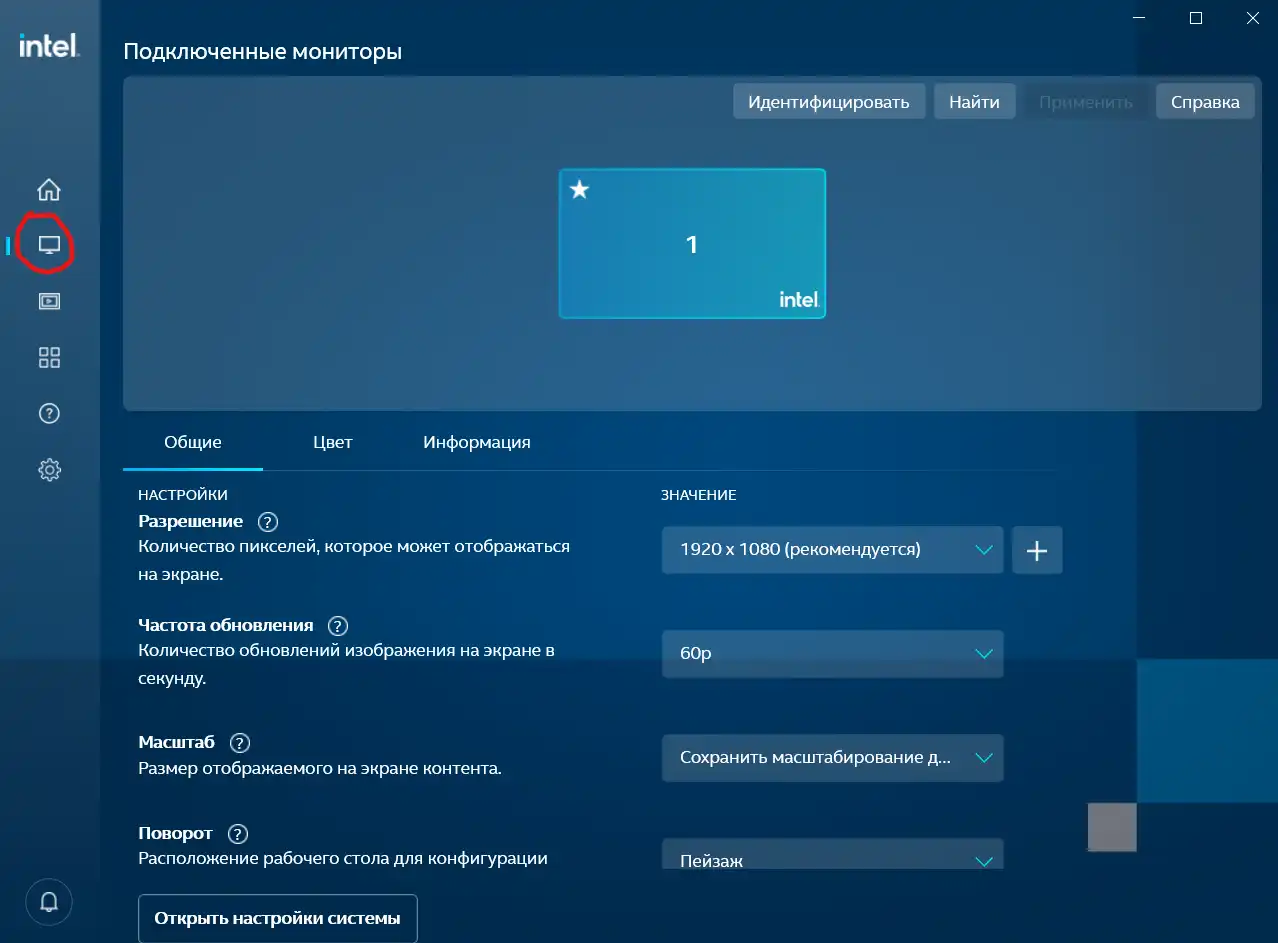Minimize the Intel Graphics window
The width and height of the screenshot is (1278, 943).
point(1138,18)
